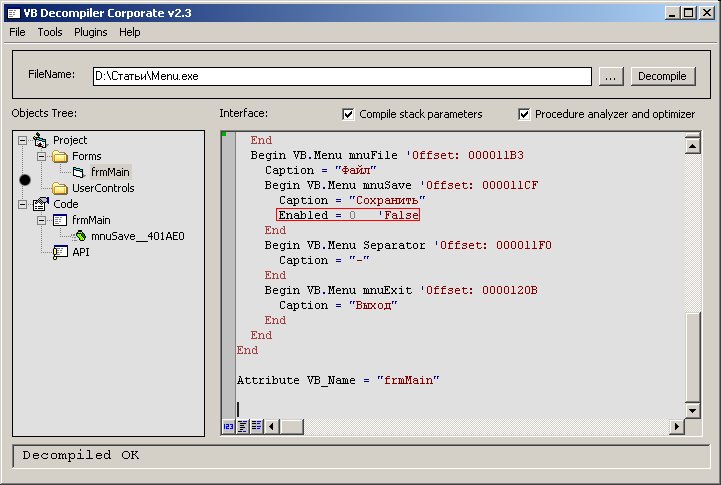Open the API node in the tree
Screen dimensions: 721x485
click(82, 252)
